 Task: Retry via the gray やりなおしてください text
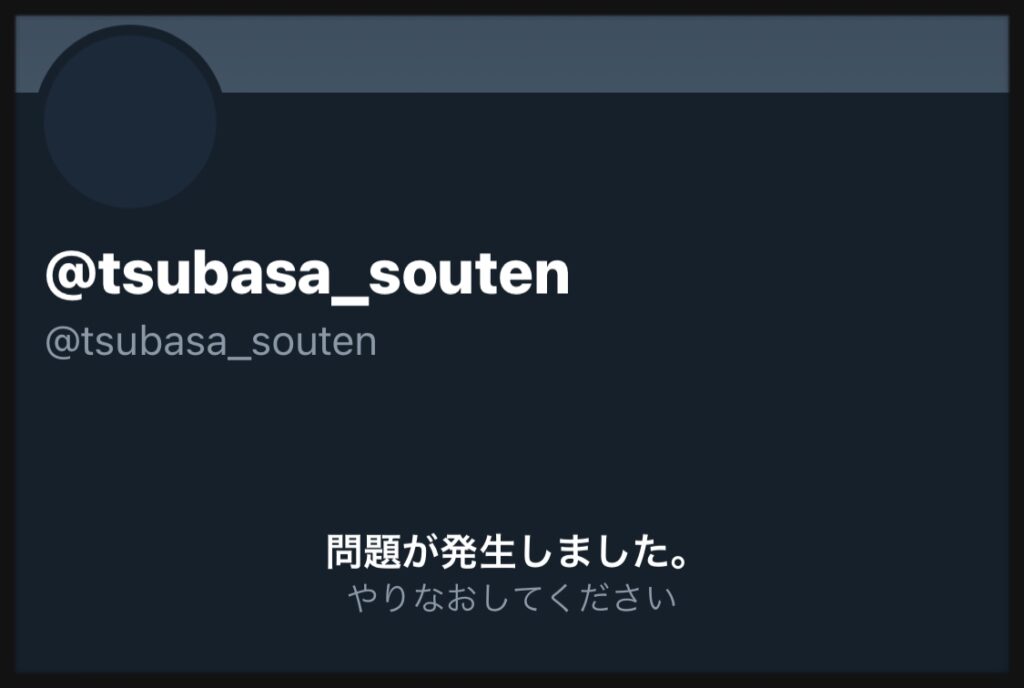point(511,598)
